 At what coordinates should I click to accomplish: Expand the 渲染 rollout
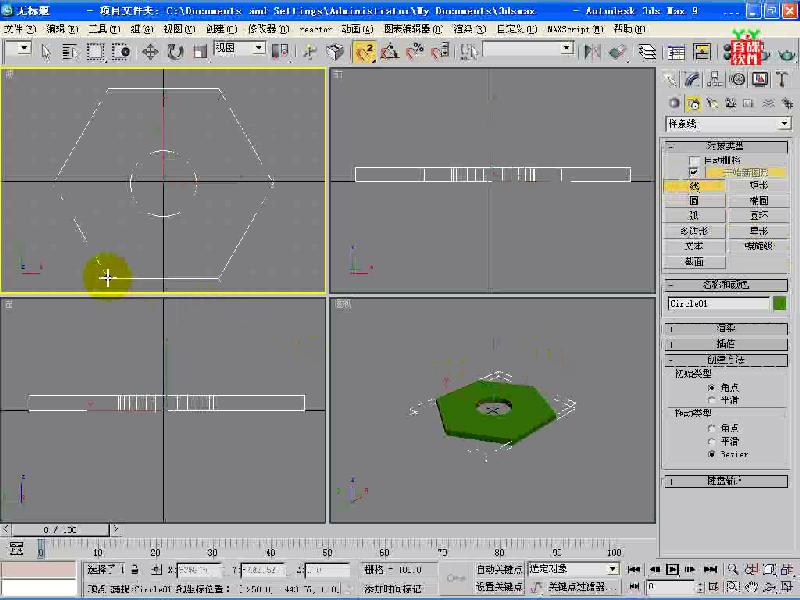(726, 329)
